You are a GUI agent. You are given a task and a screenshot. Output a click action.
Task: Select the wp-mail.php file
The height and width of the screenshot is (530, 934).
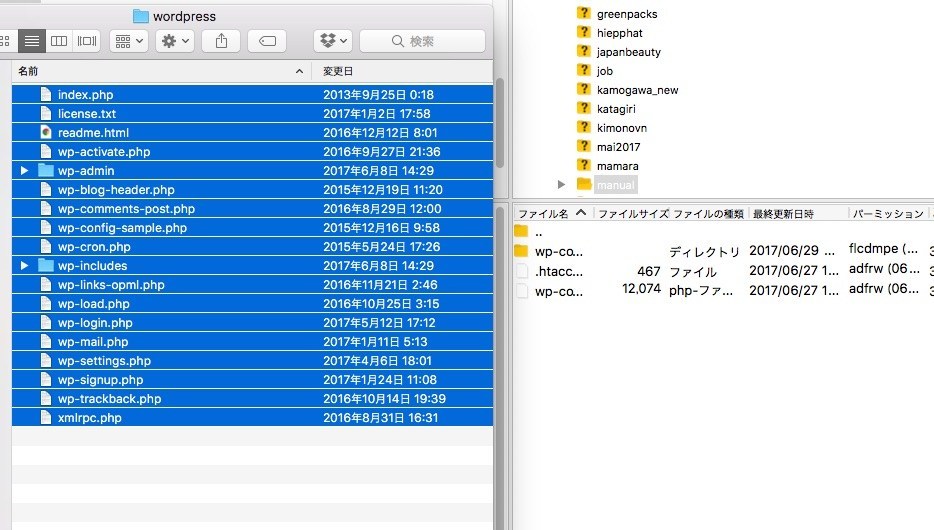point(253,342)
